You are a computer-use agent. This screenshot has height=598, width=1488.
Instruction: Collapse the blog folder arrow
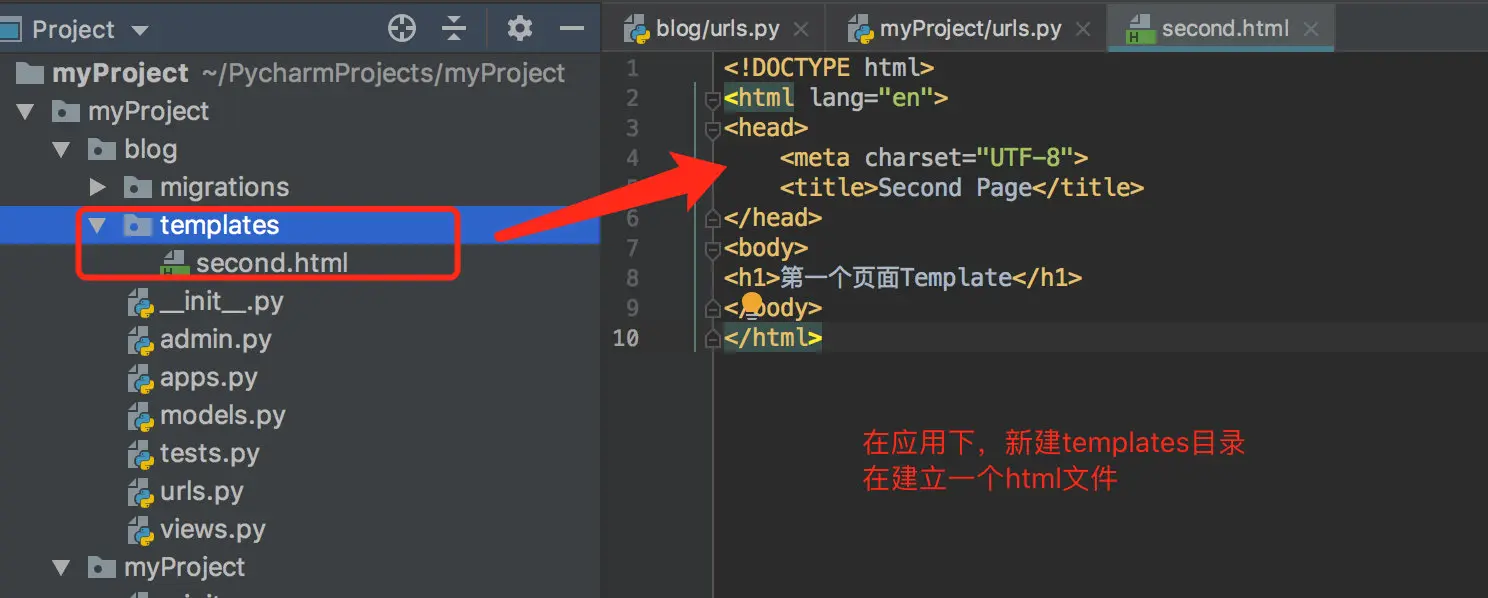coord(62,150)
